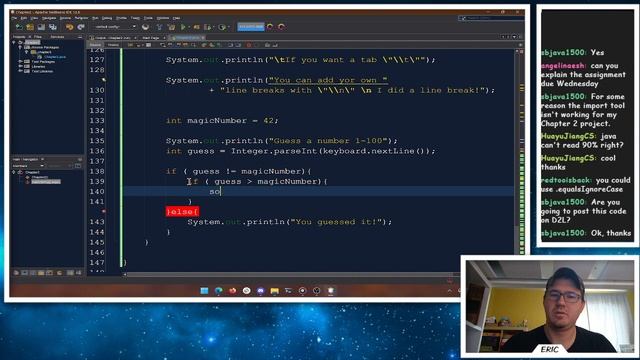This screenshot has width=640, height=360.
Task: Start macro recording with red circle icon
Action: 249,45
